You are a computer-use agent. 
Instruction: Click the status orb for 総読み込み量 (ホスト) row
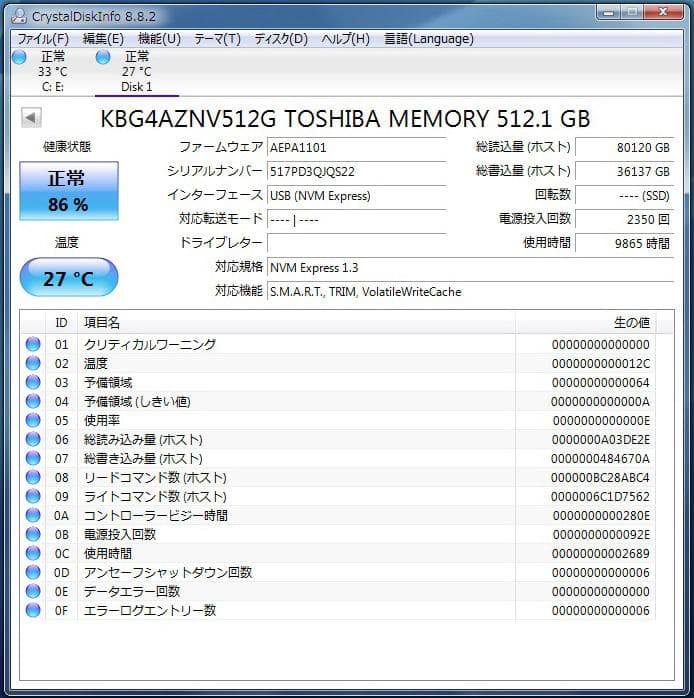33,439
